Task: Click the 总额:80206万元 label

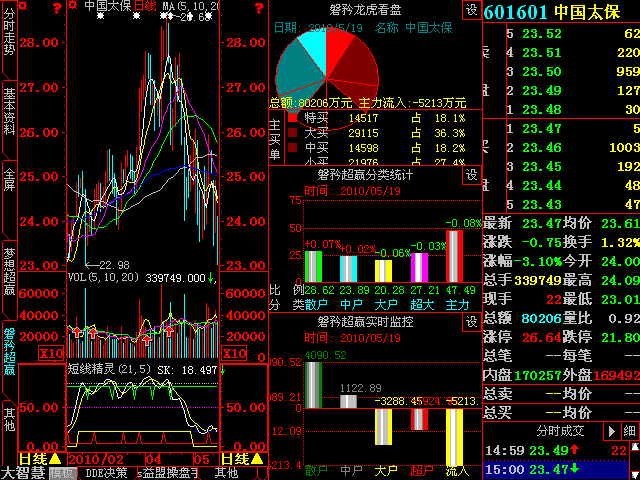Action: pyautogui.click(x=311, y=103)
